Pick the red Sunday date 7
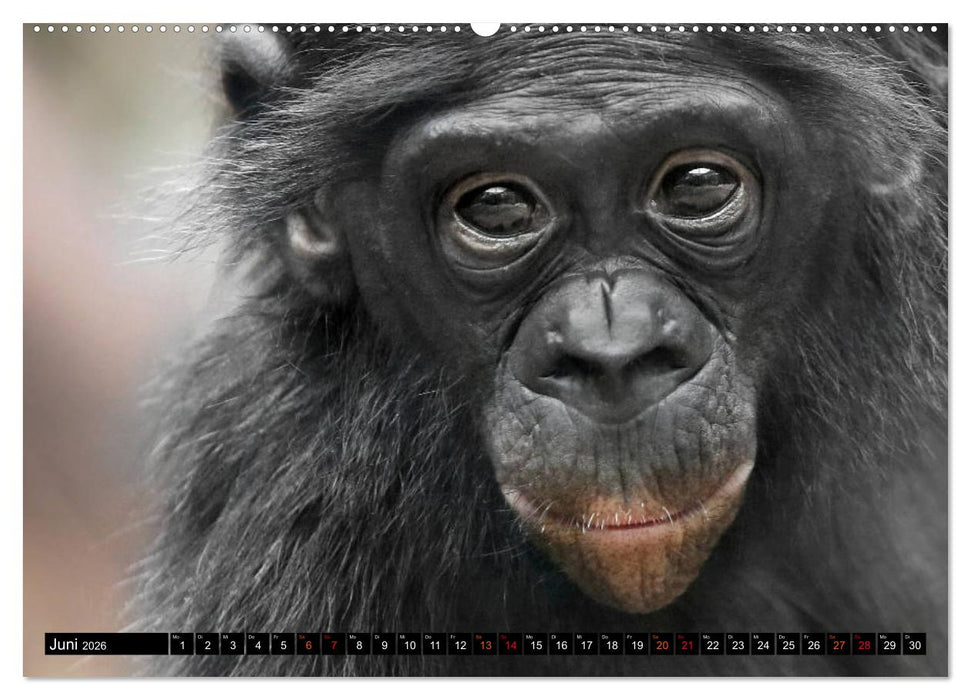971x700 pixels. pyautogui.click(x=333, y=645)
